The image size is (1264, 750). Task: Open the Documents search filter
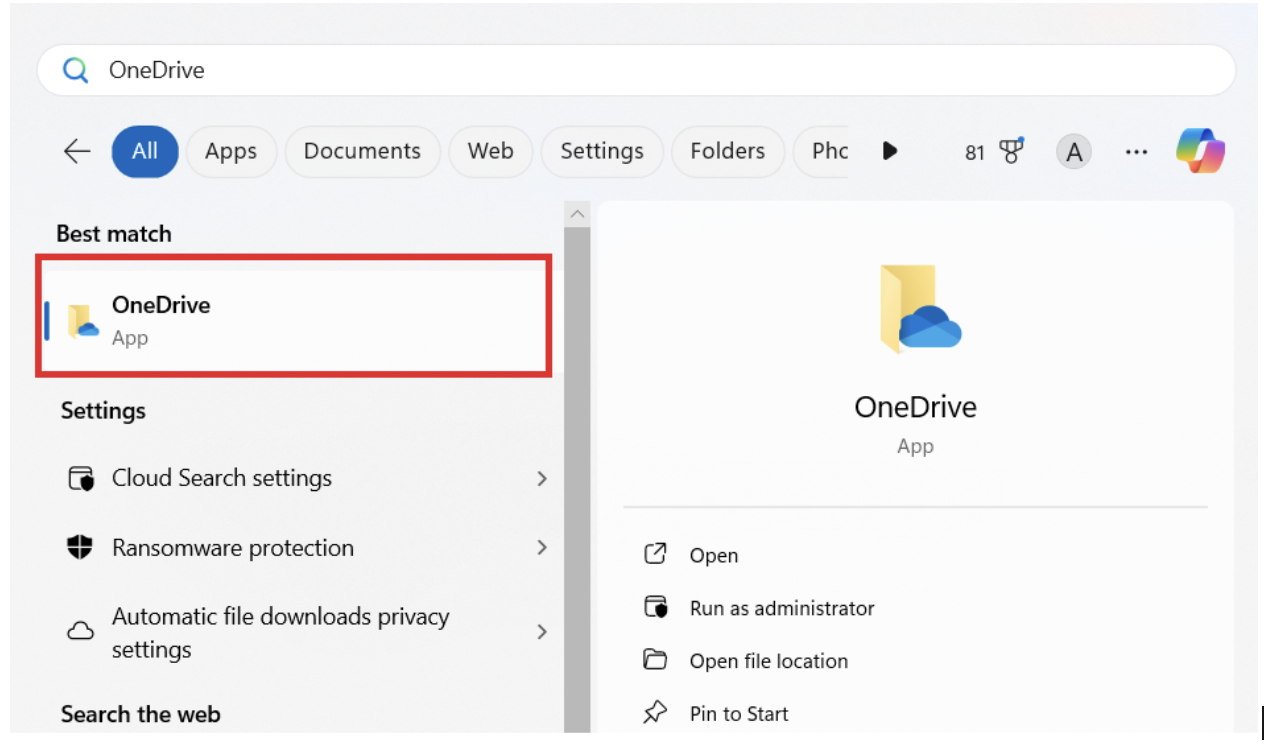click(x=362, y=151)
